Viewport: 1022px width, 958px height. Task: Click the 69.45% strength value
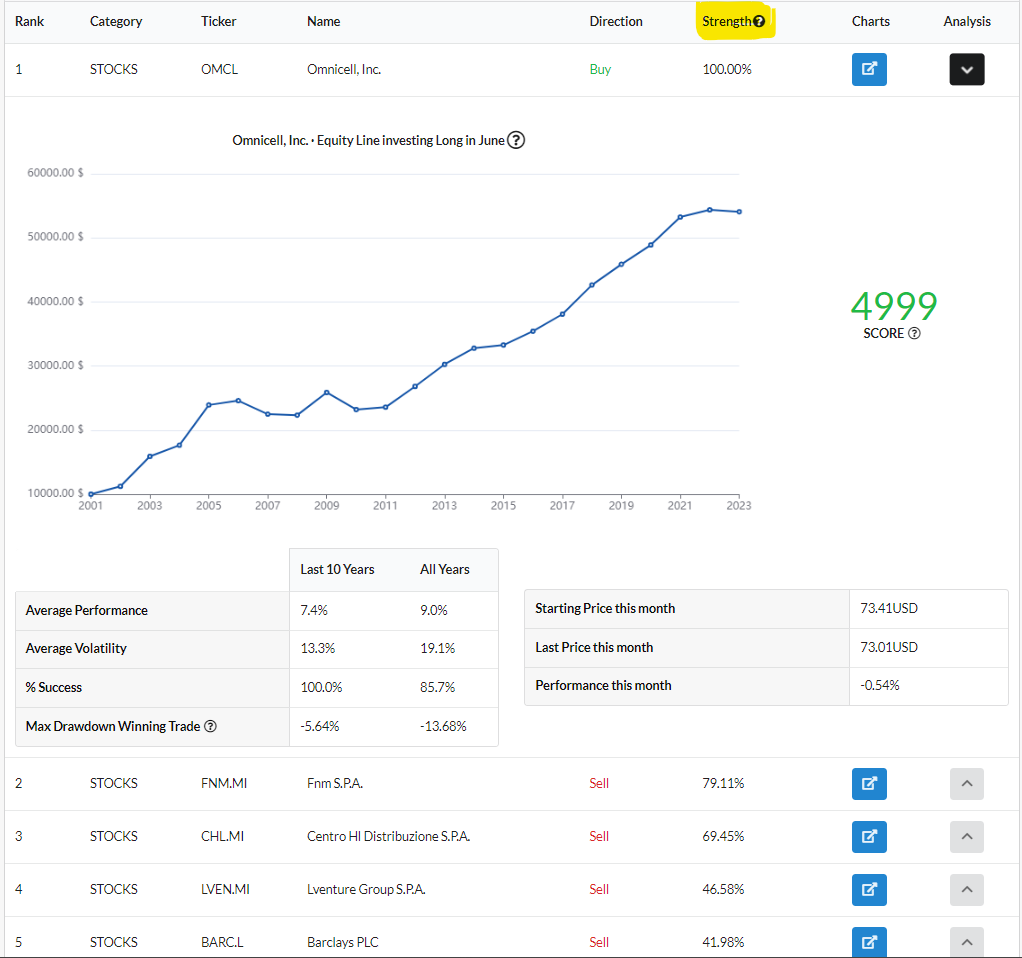(723, 836)
